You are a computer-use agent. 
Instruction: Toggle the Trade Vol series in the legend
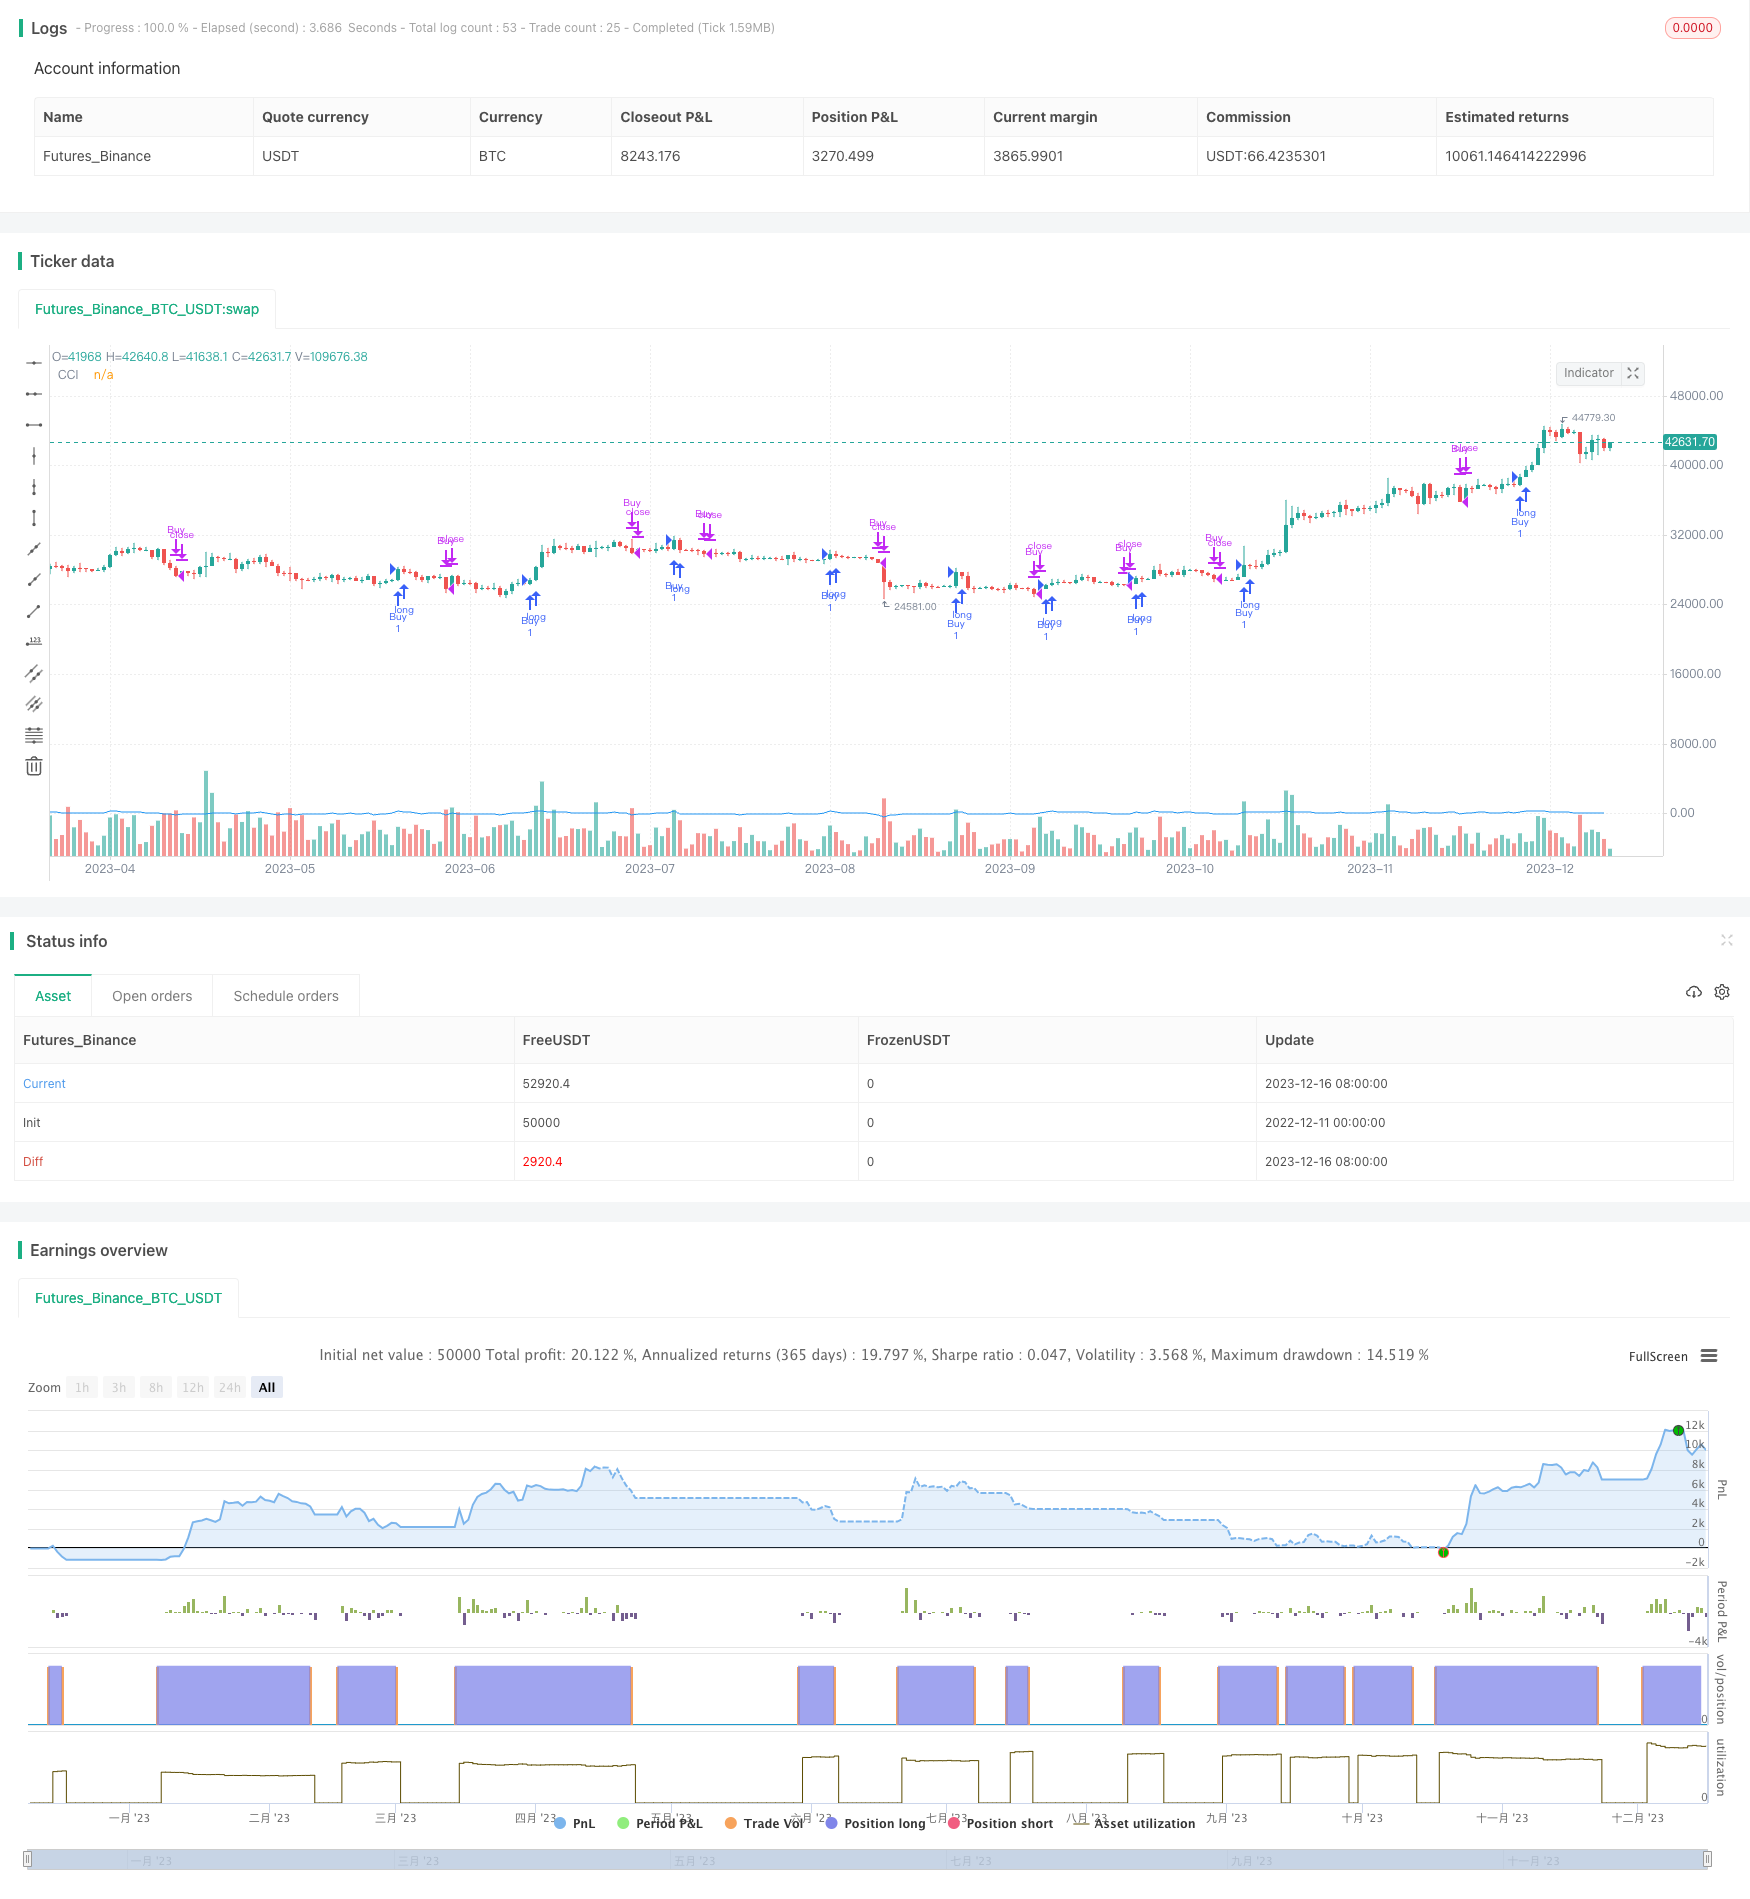[764, 1823]
